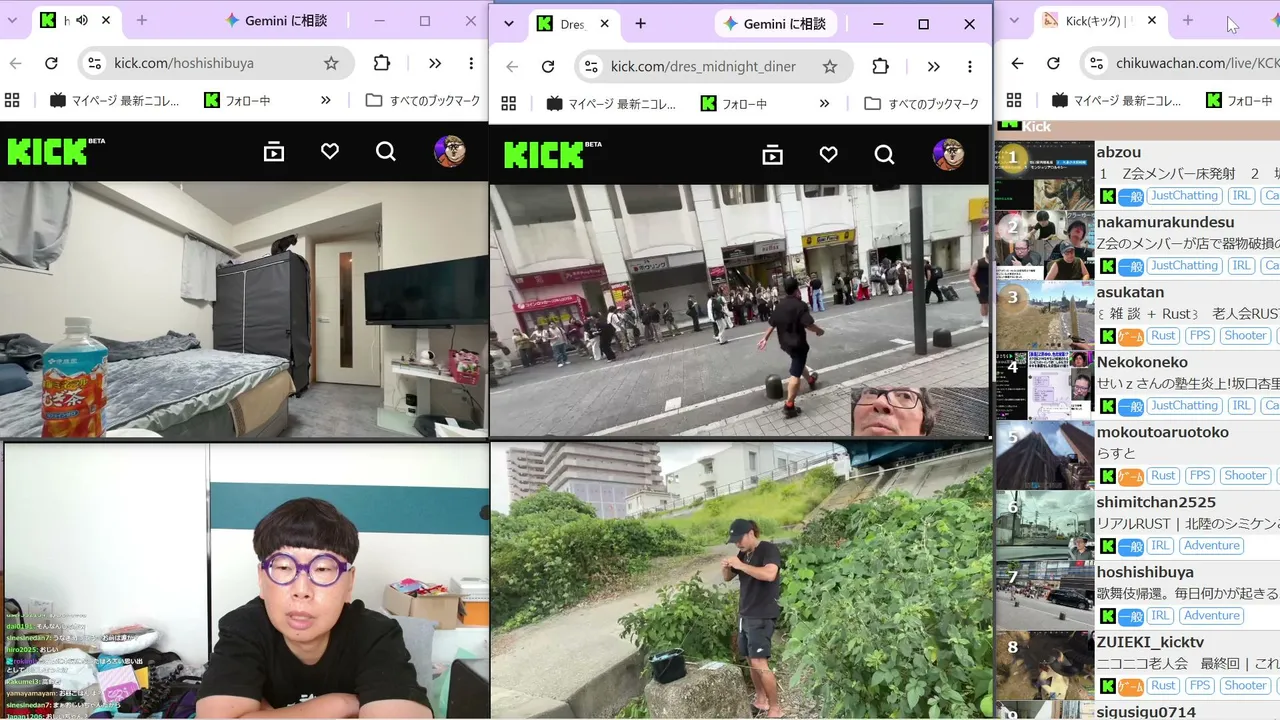View site info for kick.com/hoshishibuya

94,63
